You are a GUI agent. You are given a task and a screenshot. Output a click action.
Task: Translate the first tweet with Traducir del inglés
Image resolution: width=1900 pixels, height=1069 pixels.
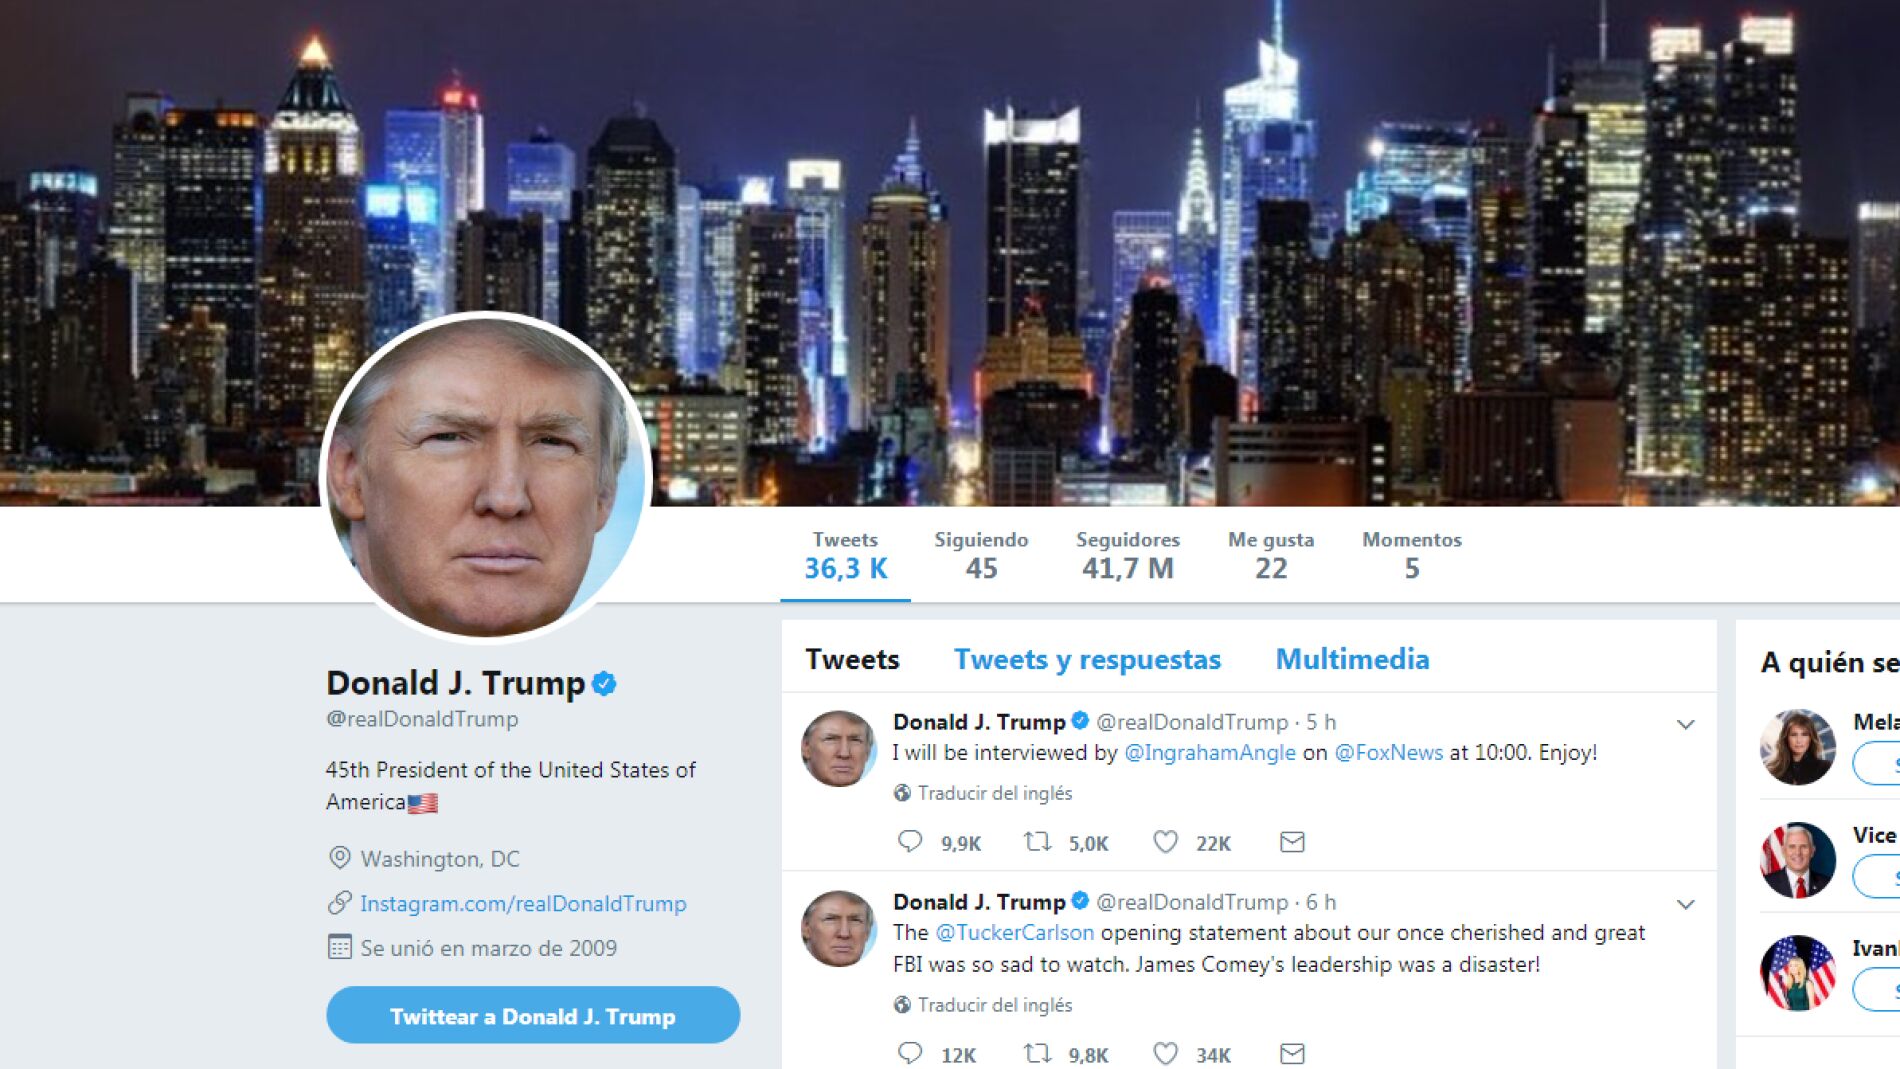[x=994, y=793]
